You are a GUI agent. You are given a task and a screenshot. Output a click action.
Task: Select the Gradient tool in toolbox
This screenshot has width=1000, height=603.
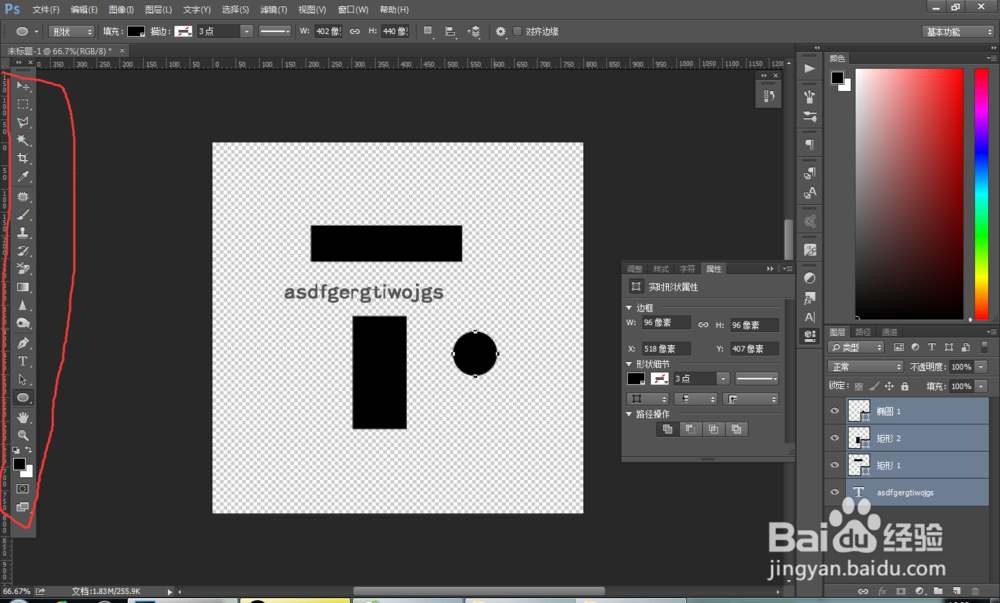coord(23,287)
